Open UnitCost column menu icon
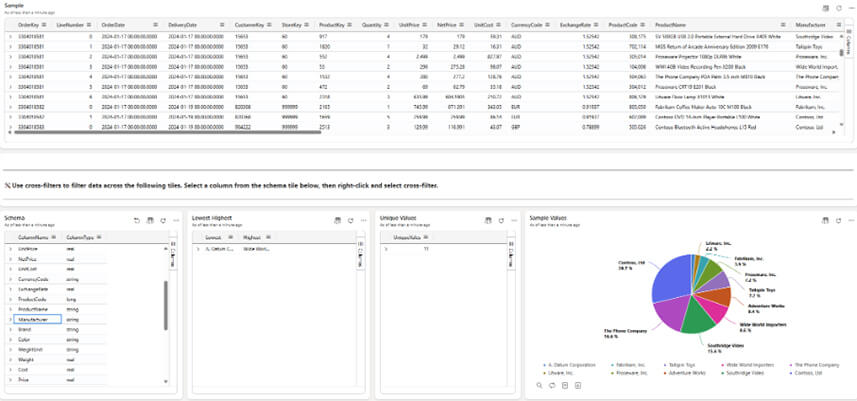857x401 pixels. pos(498,25)
